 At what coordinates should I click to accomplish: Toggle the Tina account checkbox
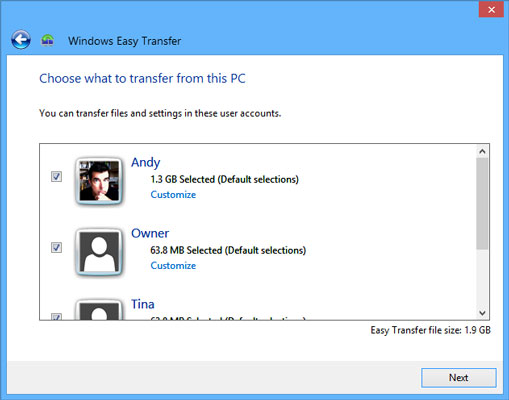(x=56, y=316)
